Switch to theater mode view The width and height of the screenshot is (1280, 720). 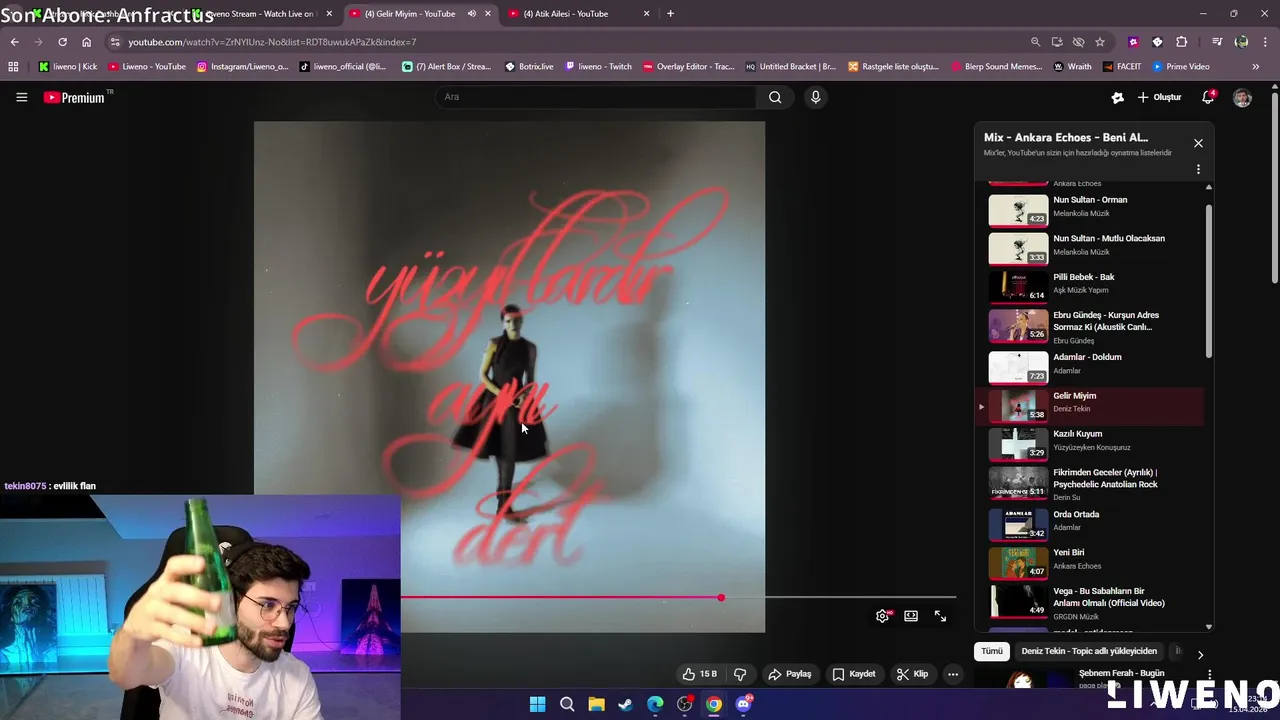(x=911, y=616)
